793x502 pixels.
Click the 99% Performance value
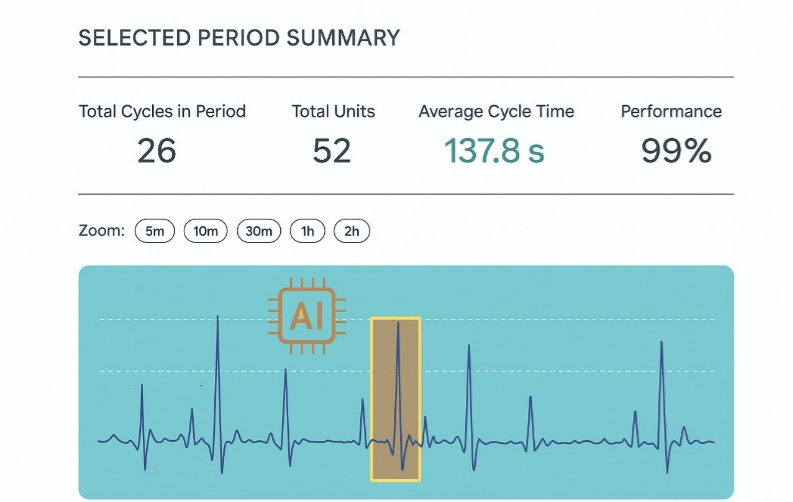pyautogui.click(x=676, y=150)
